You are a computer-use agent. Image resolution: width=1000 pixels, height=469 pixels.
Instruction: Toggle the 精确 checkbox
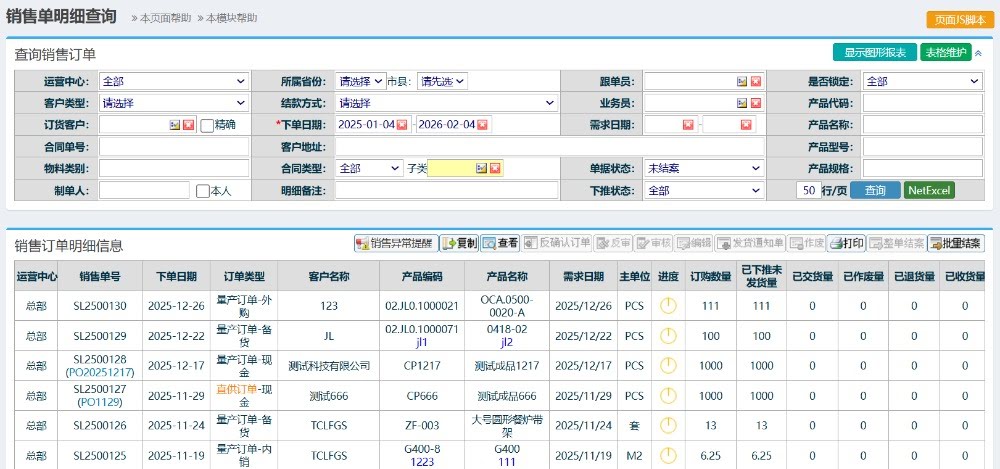pyautogui.click(x=207, y=125)
